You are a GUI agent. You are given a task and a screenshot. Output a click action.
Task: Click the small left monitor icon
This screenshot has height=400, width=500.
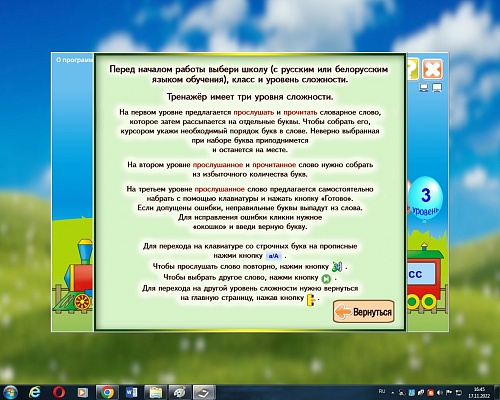(x=424, y=88)
